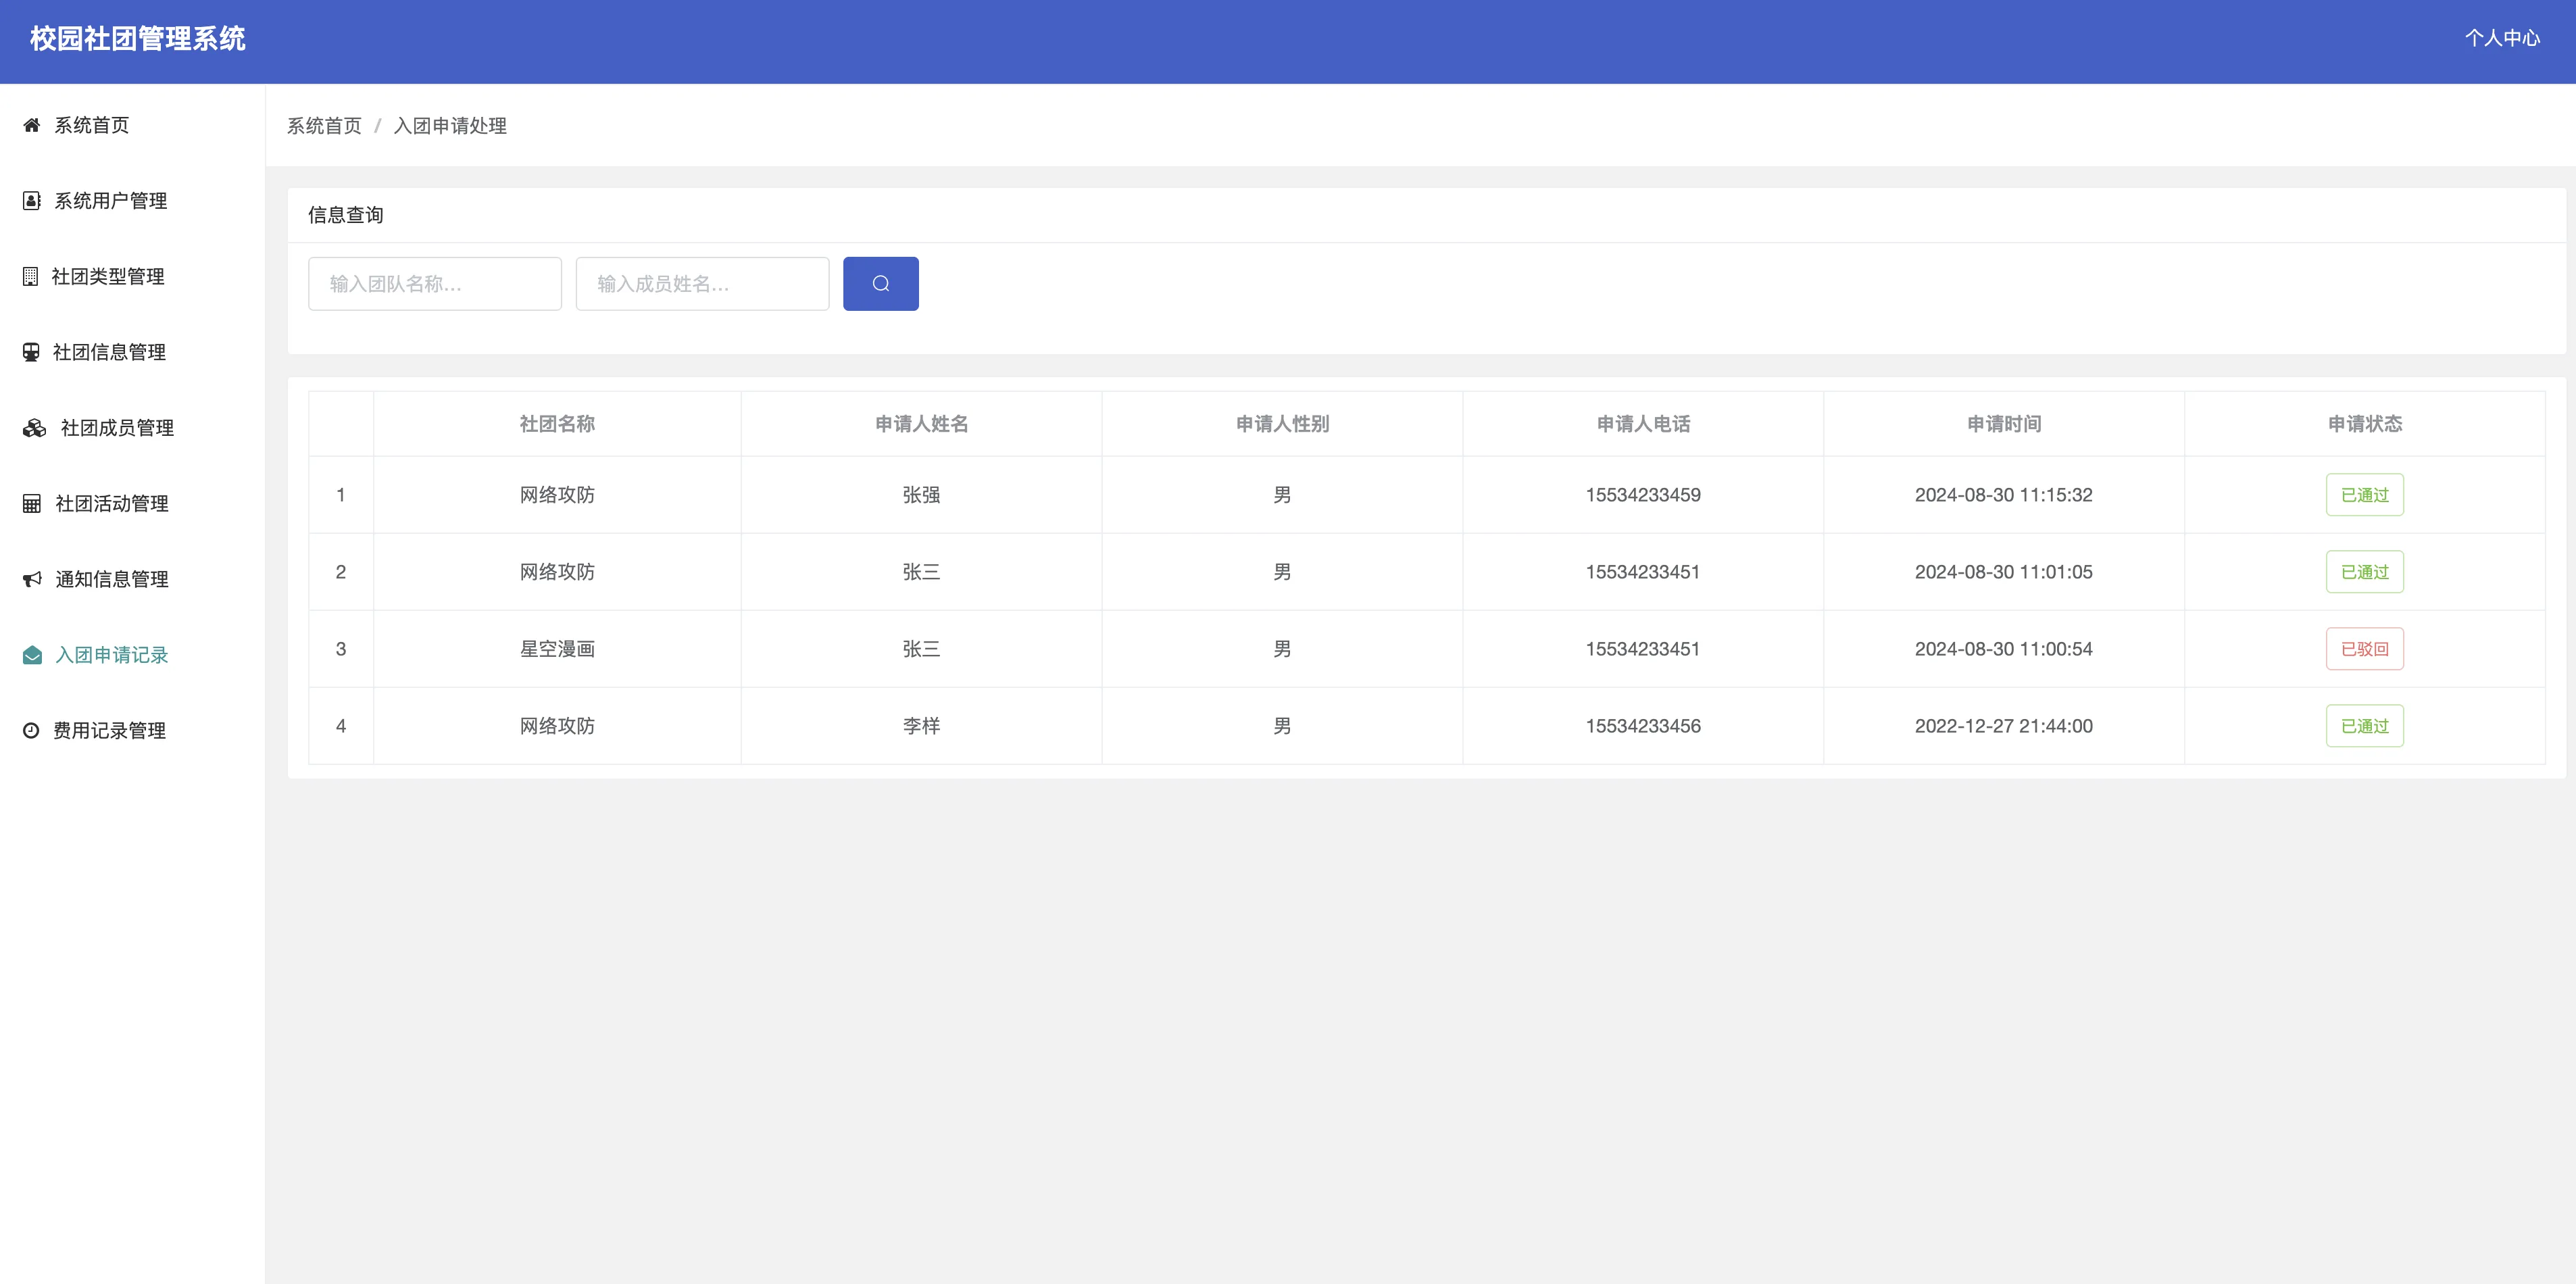Click the user card icon for 系统用户管理
Viewport: 2576px width, 1284px height.
click(32, 201)
